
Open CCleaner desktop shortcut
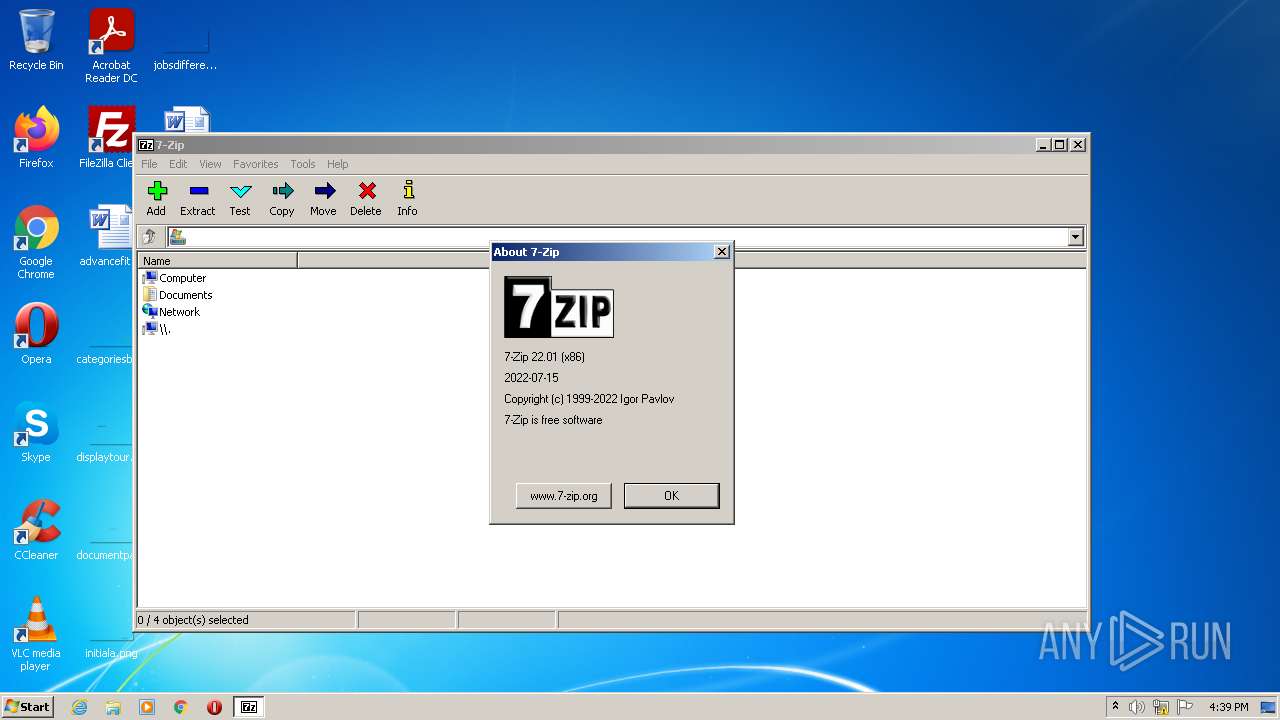[x=36, y=529]
